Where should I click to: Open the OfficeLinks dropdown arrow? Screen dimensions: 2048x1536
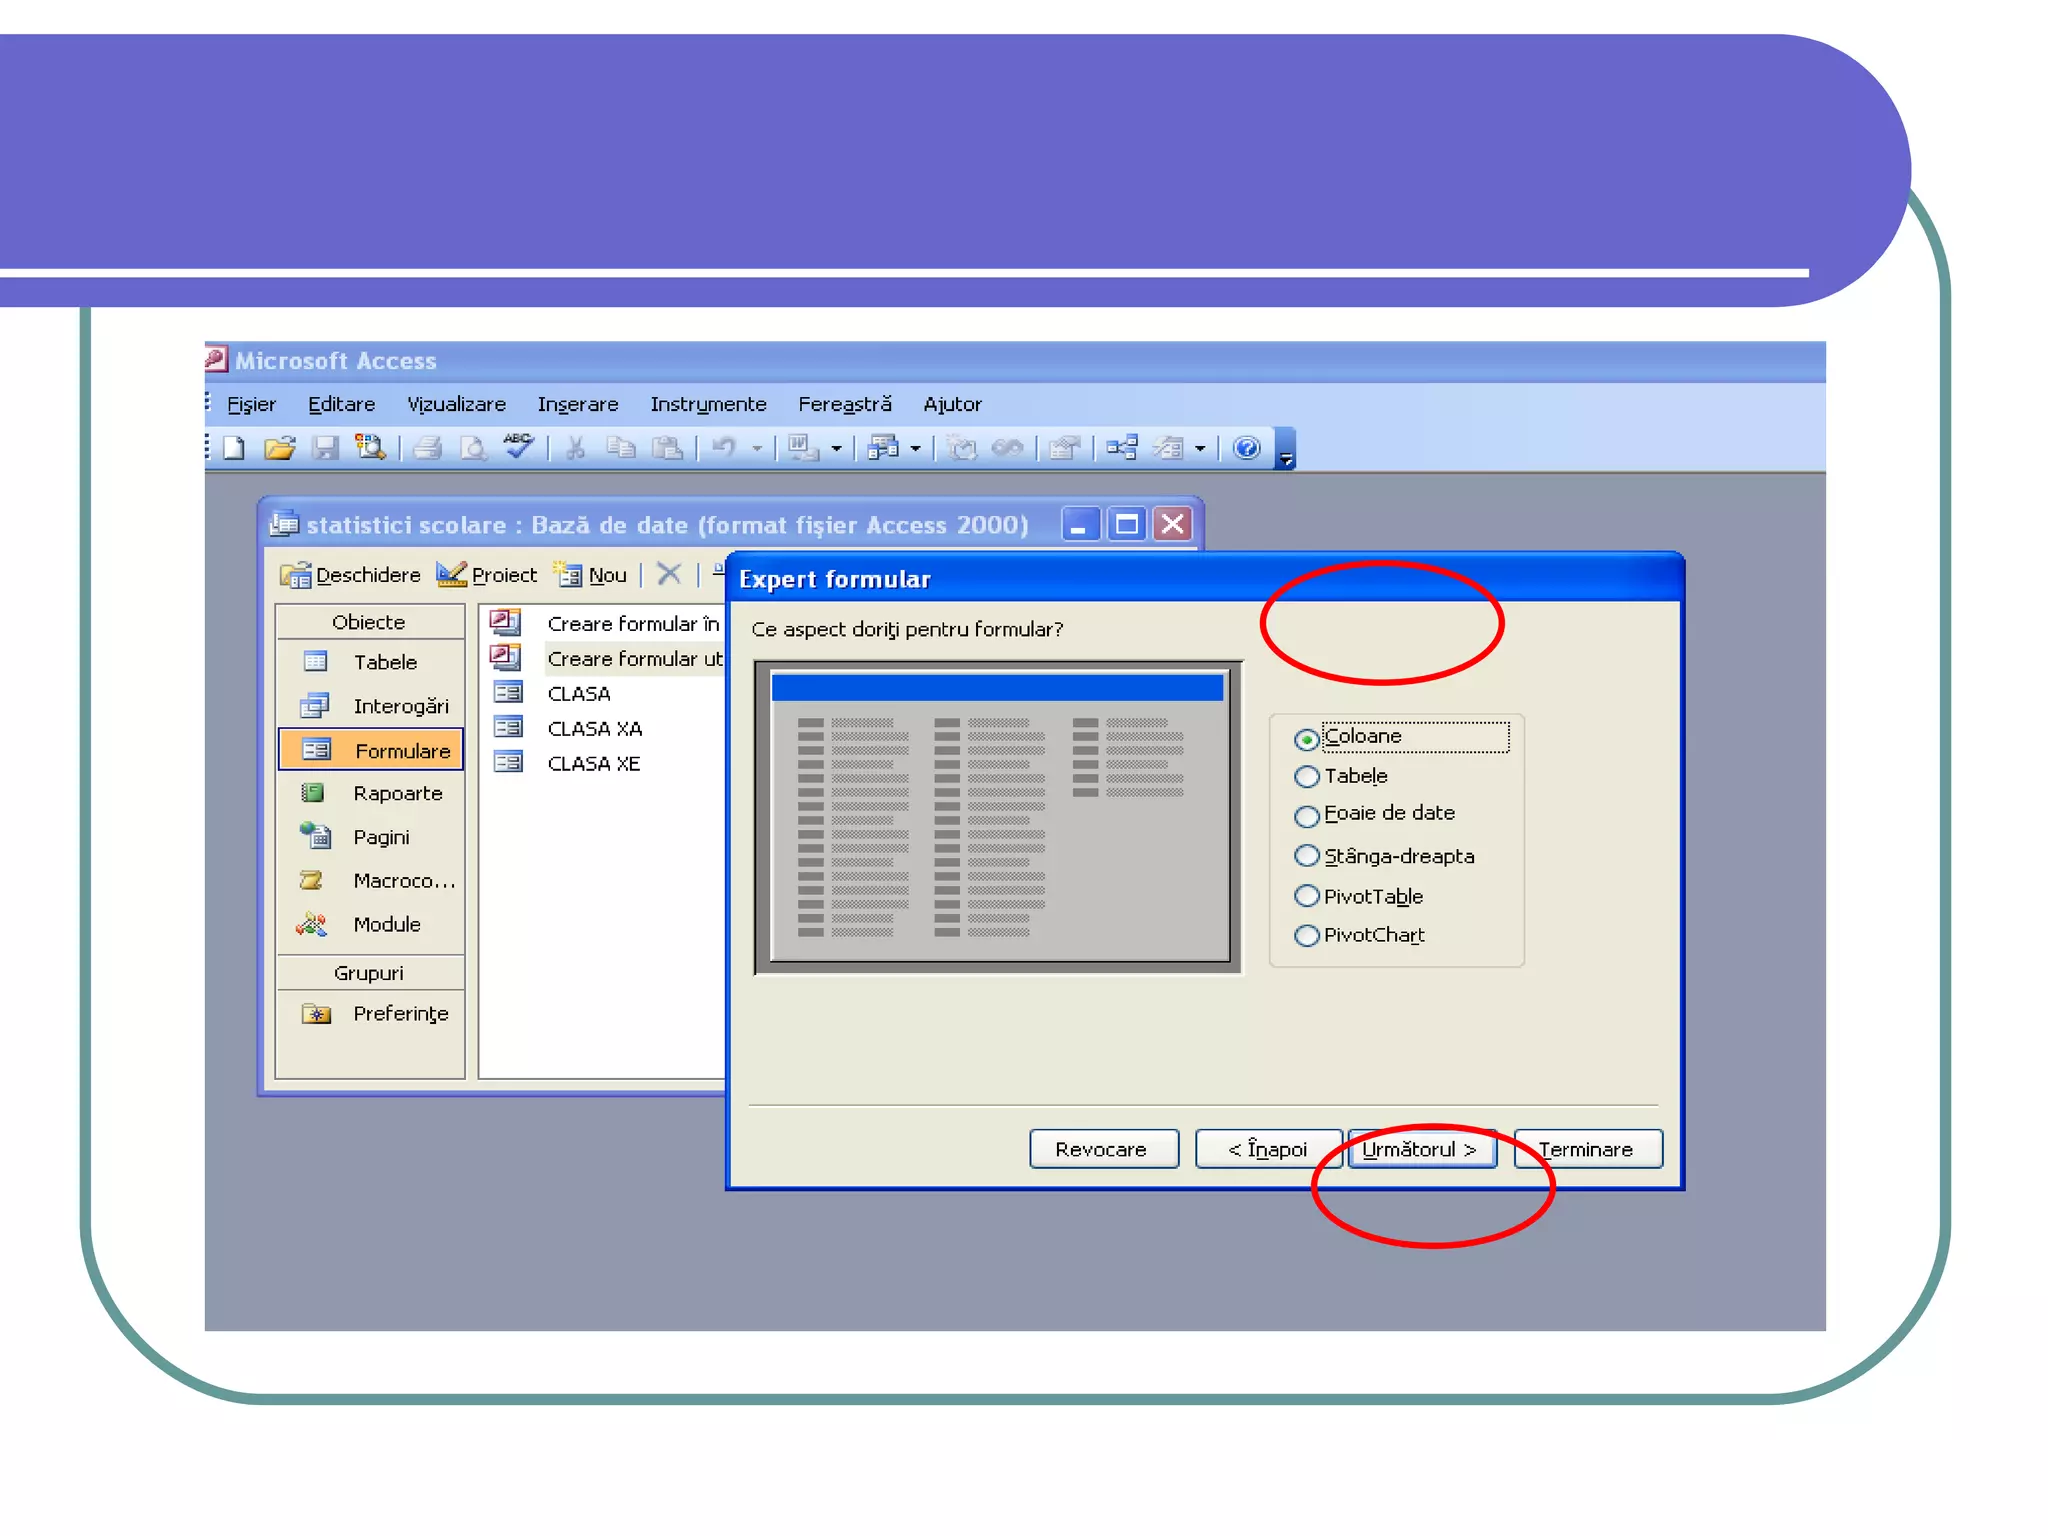click(x=836, y=449)
